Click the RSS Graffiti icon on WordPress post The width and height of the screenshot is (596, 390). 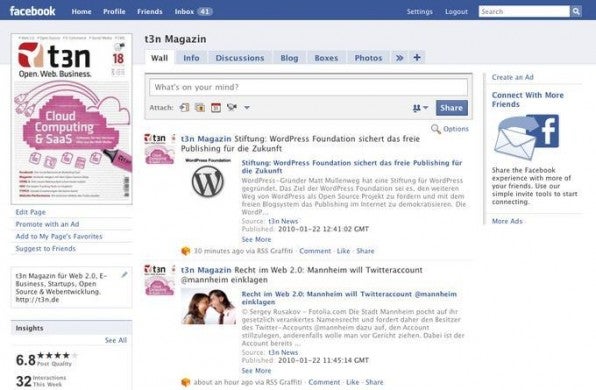pyautogui.click(x=185, y=251)
